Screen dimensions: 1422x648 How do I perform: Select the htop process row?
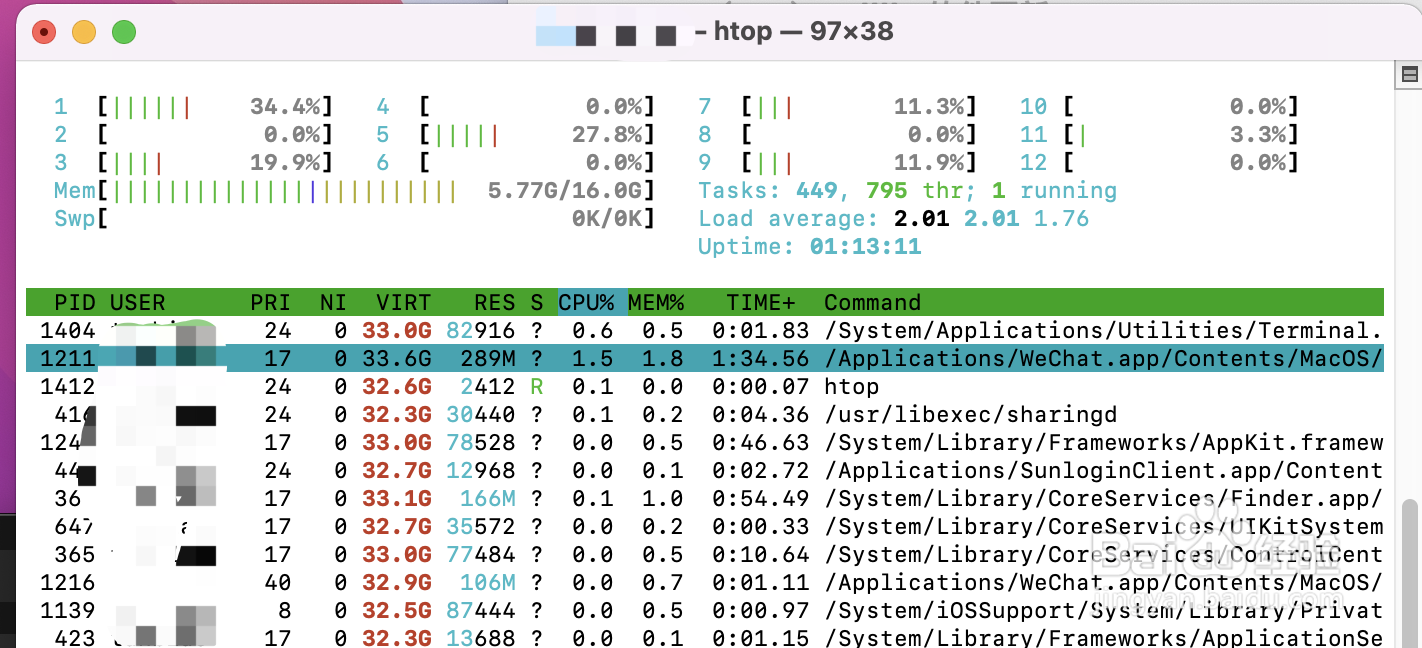pos(705,386)
